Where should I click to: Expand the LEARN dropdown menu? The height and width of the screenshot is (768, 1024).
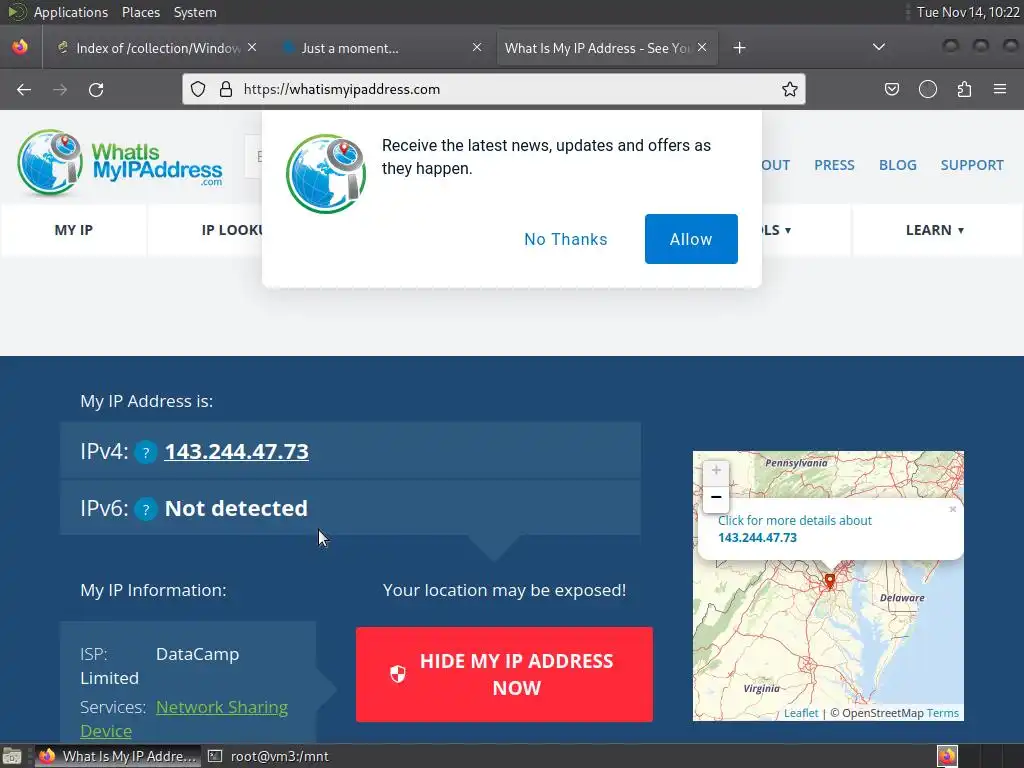click(935, 230)
